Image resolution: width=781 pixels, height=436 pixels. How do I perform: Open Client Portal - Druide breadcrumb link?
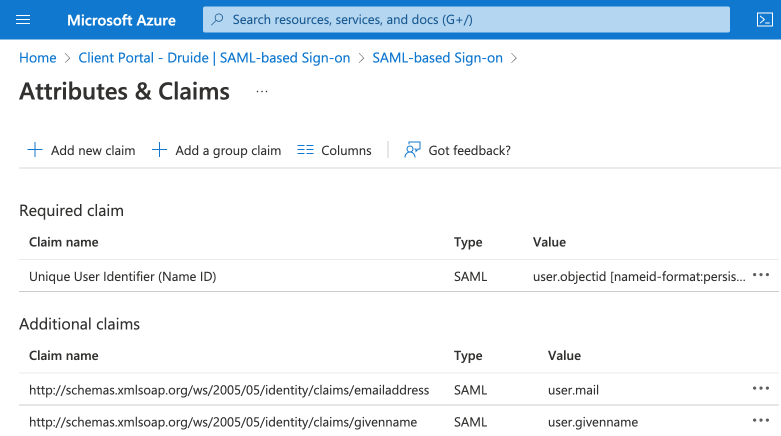click(x=215, y=58)
